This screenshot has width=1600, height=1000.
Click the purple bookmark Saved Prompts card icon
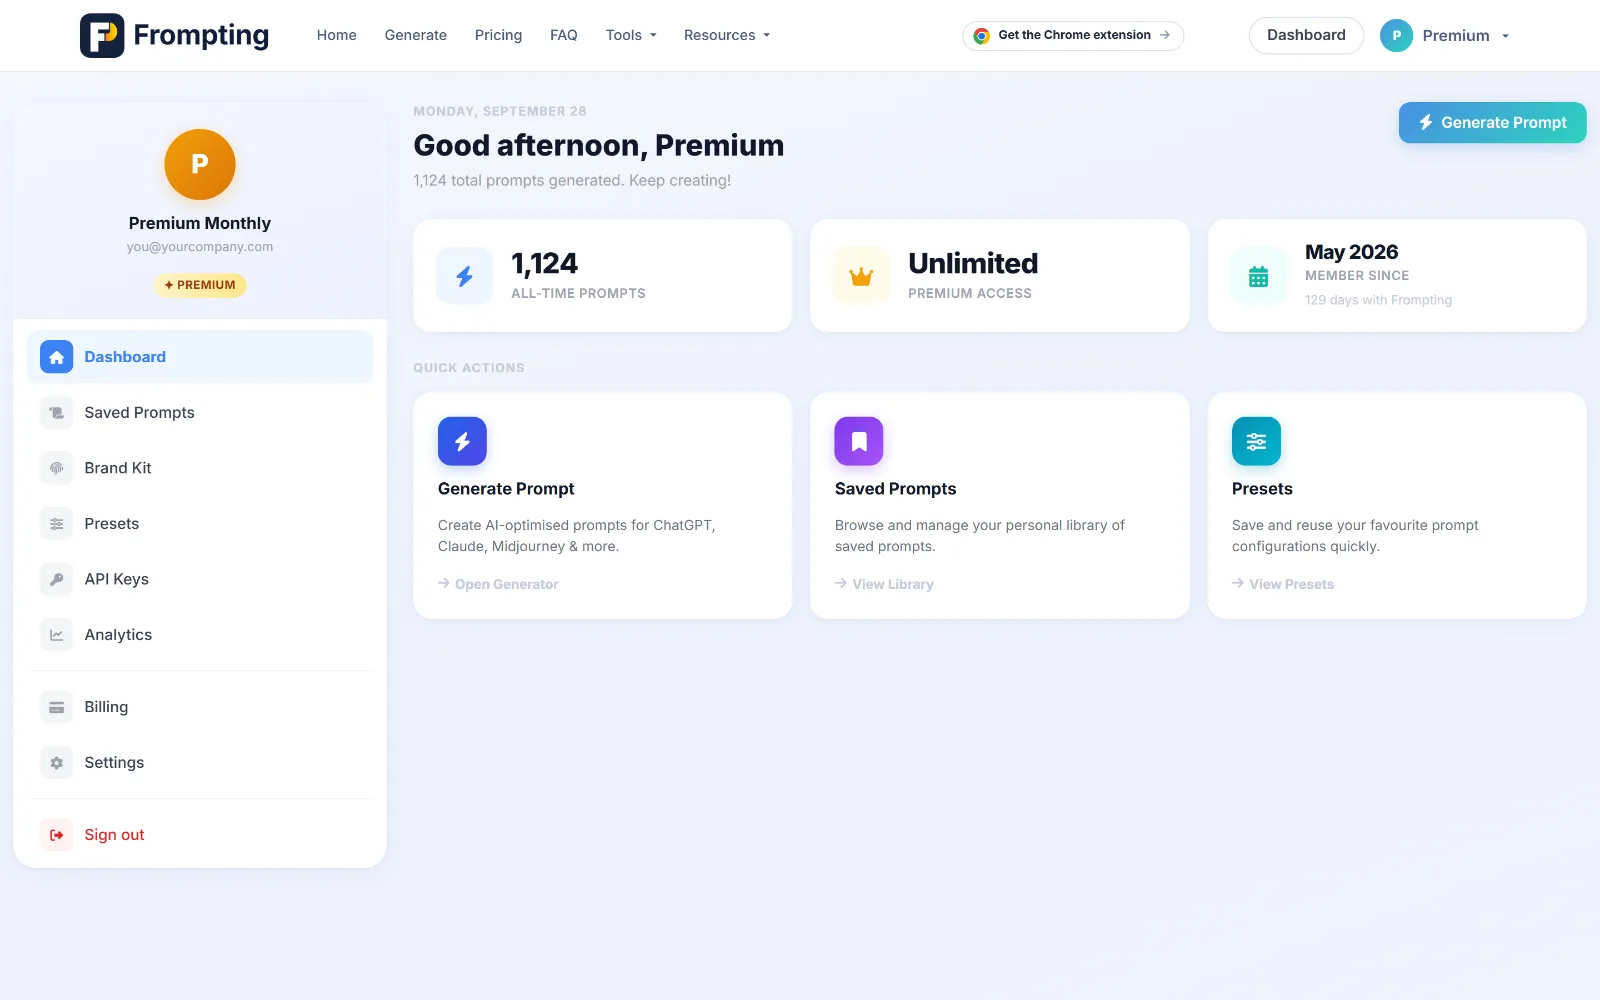tap(859, 441)
